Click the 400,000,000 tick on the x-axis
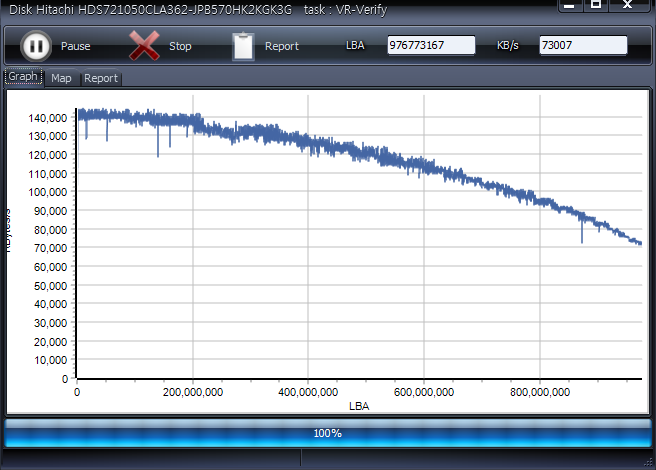The width and height of the screenshot is (656, 470). pos(308,392)
